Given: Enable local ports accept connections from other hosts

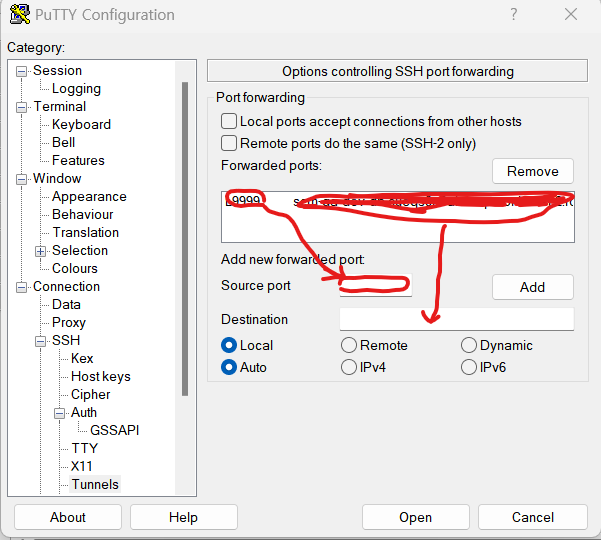Looking at the screenshot, I should pyautogui.click(x=229, y=121).
